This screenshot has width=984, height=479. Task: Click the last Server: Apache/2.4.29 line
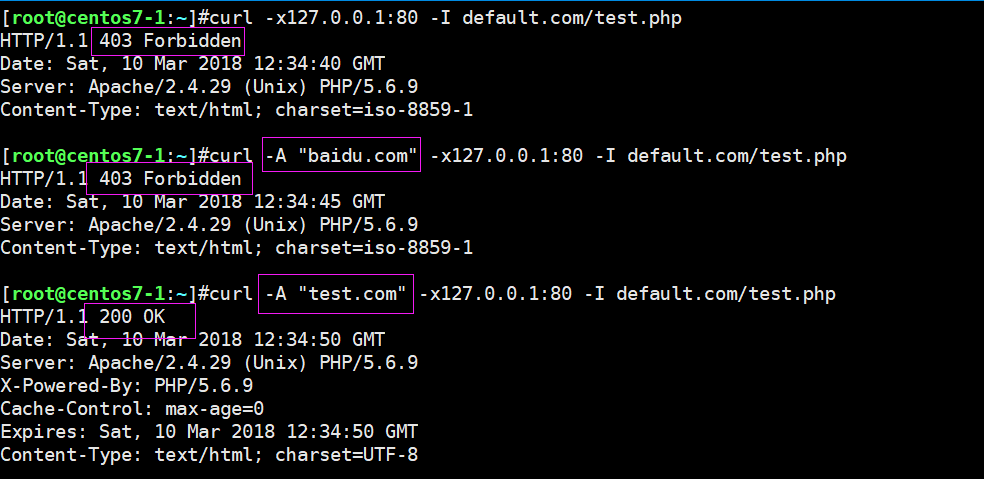(209, 363)
